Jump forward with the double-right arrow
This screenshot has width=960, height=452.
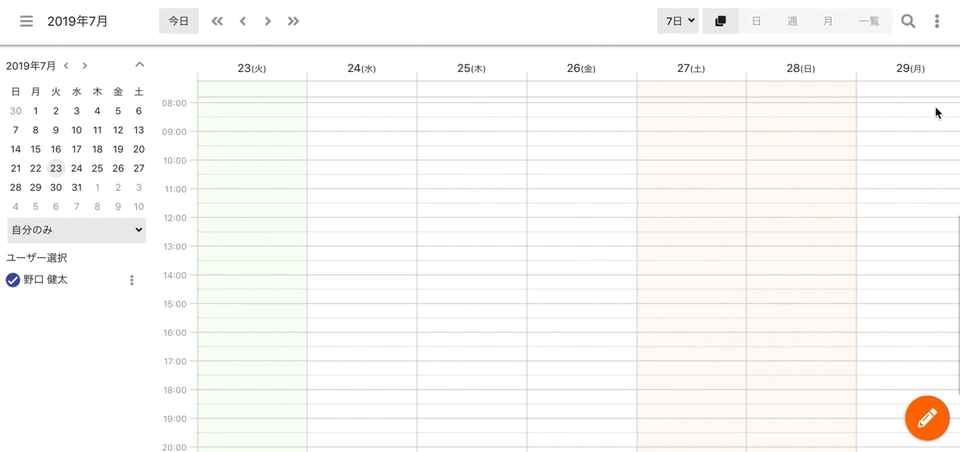293,21
